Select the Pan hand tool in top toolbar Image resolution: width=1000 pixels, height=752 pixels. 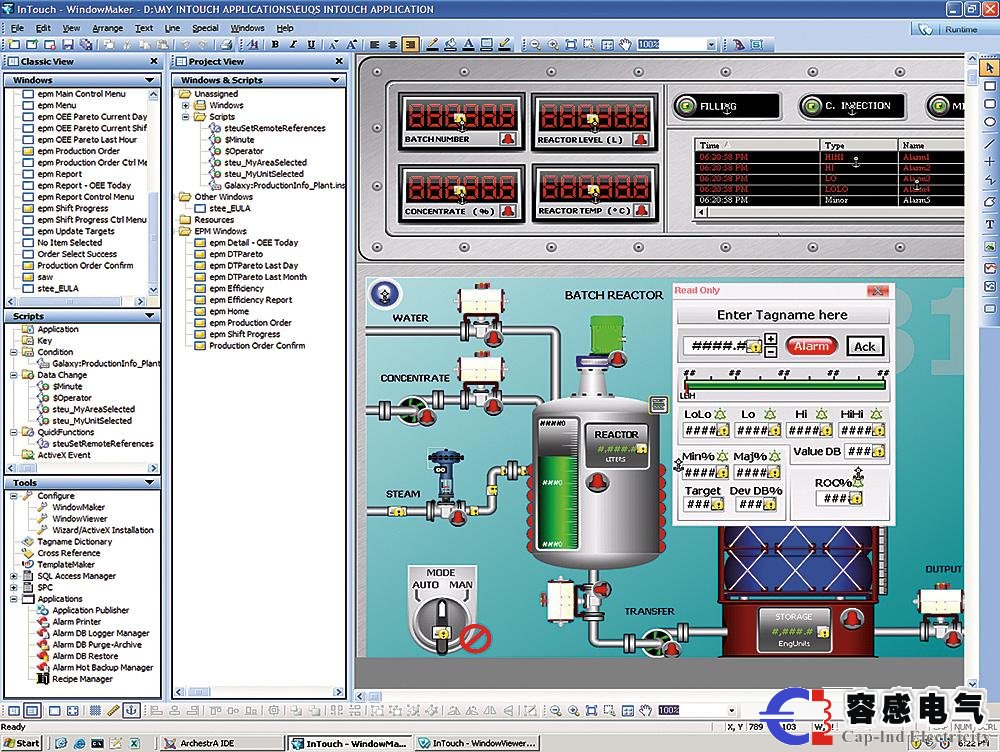625,45
